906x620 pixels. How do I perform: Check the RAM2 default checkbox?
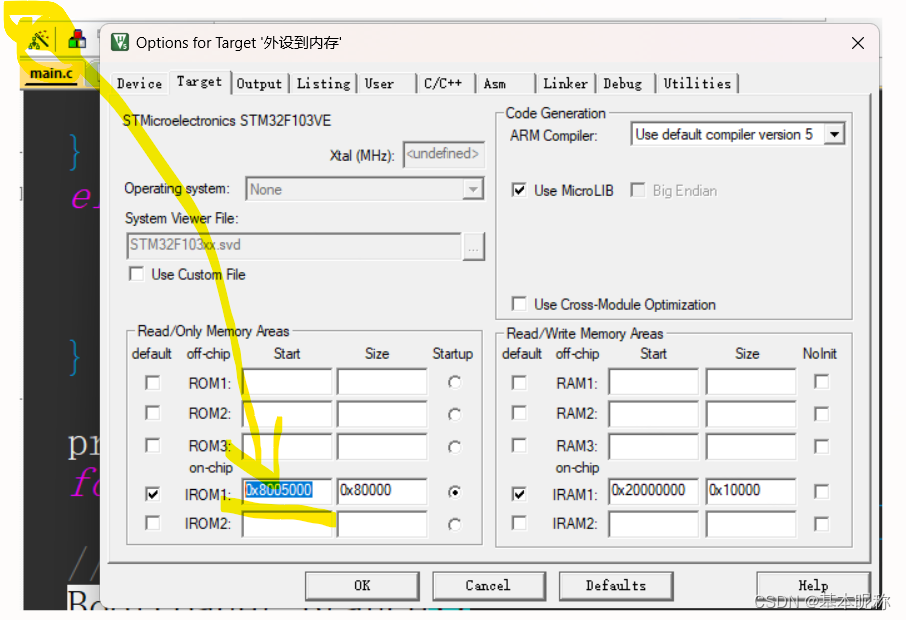[519, 413]
